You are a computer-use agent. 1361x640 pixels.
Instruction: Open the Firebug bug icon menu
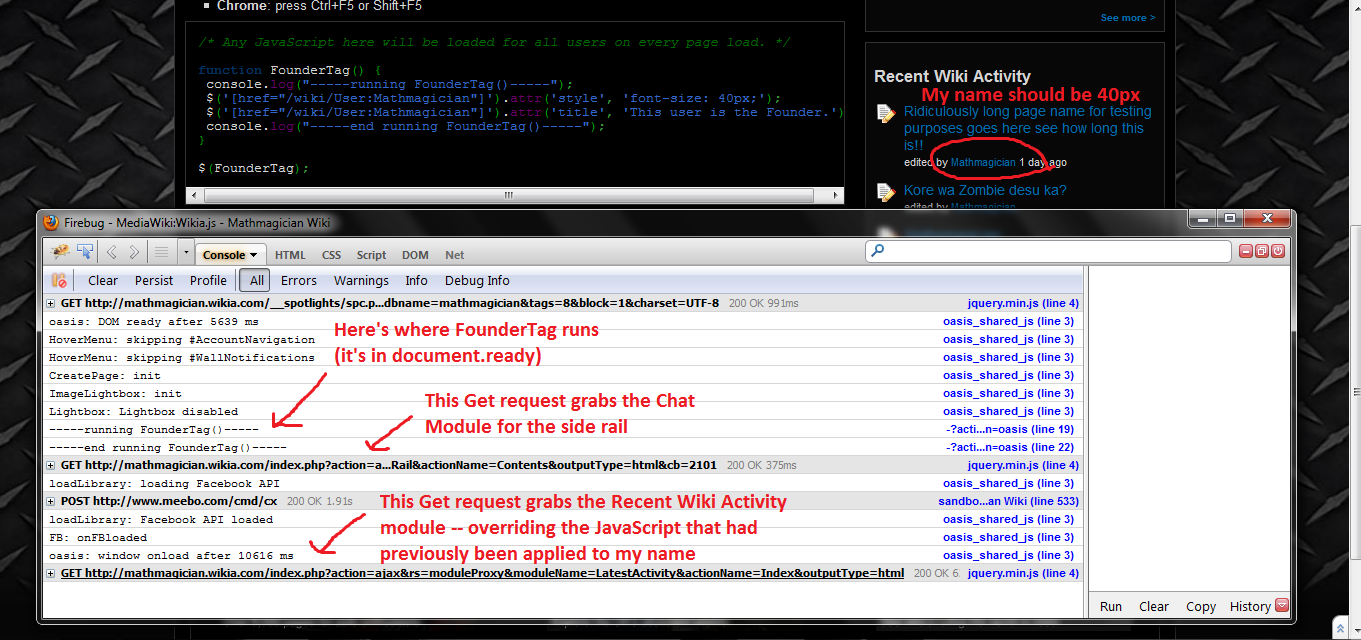coord(59,252)
